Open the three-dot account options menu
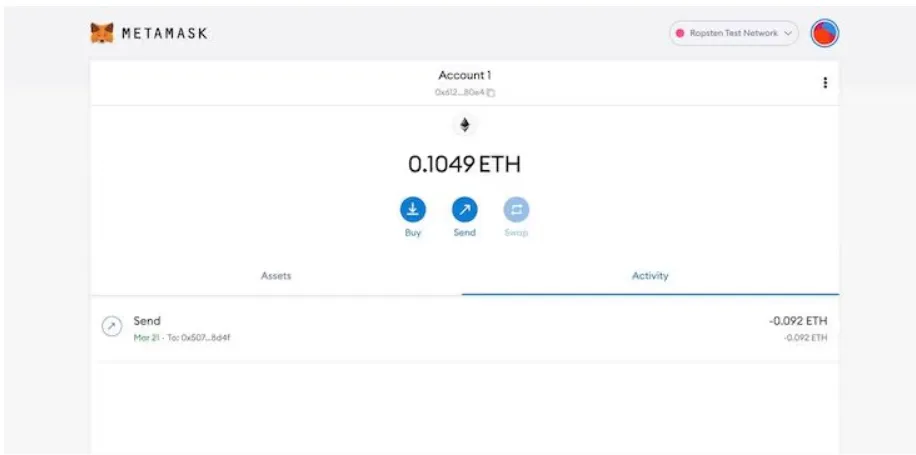This screenshot has height=455, width=916. (x=825, y=83)
